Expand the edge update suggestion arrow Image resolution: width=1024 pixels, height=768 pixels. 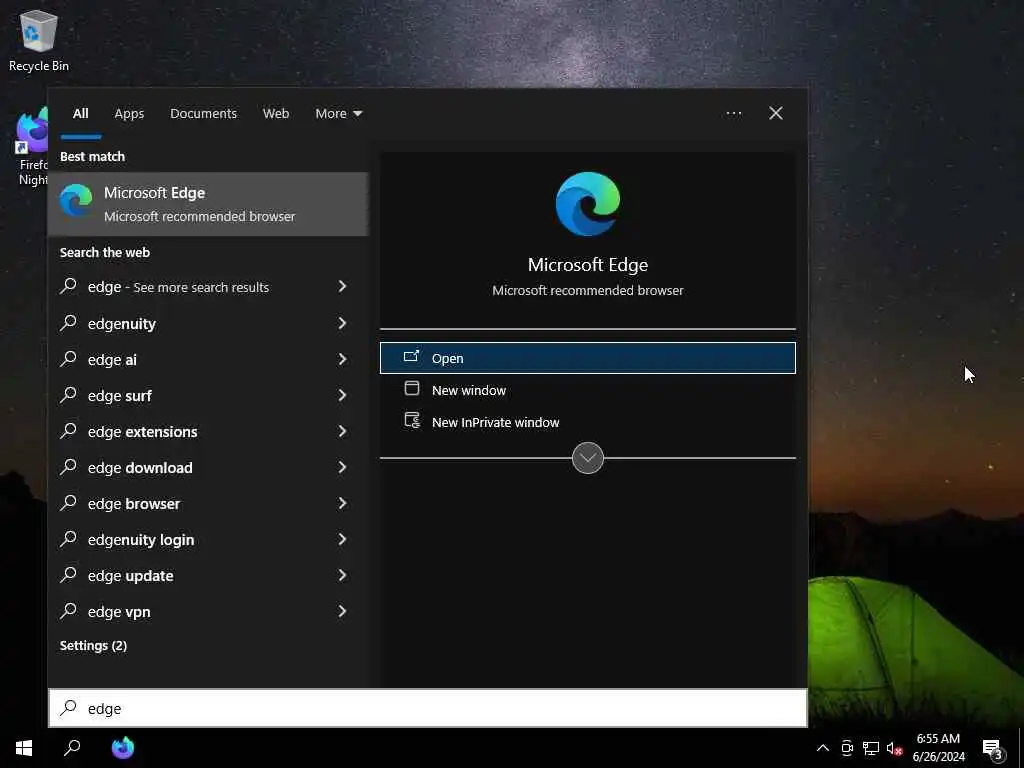pyautogui.click(x=342, y=575)
